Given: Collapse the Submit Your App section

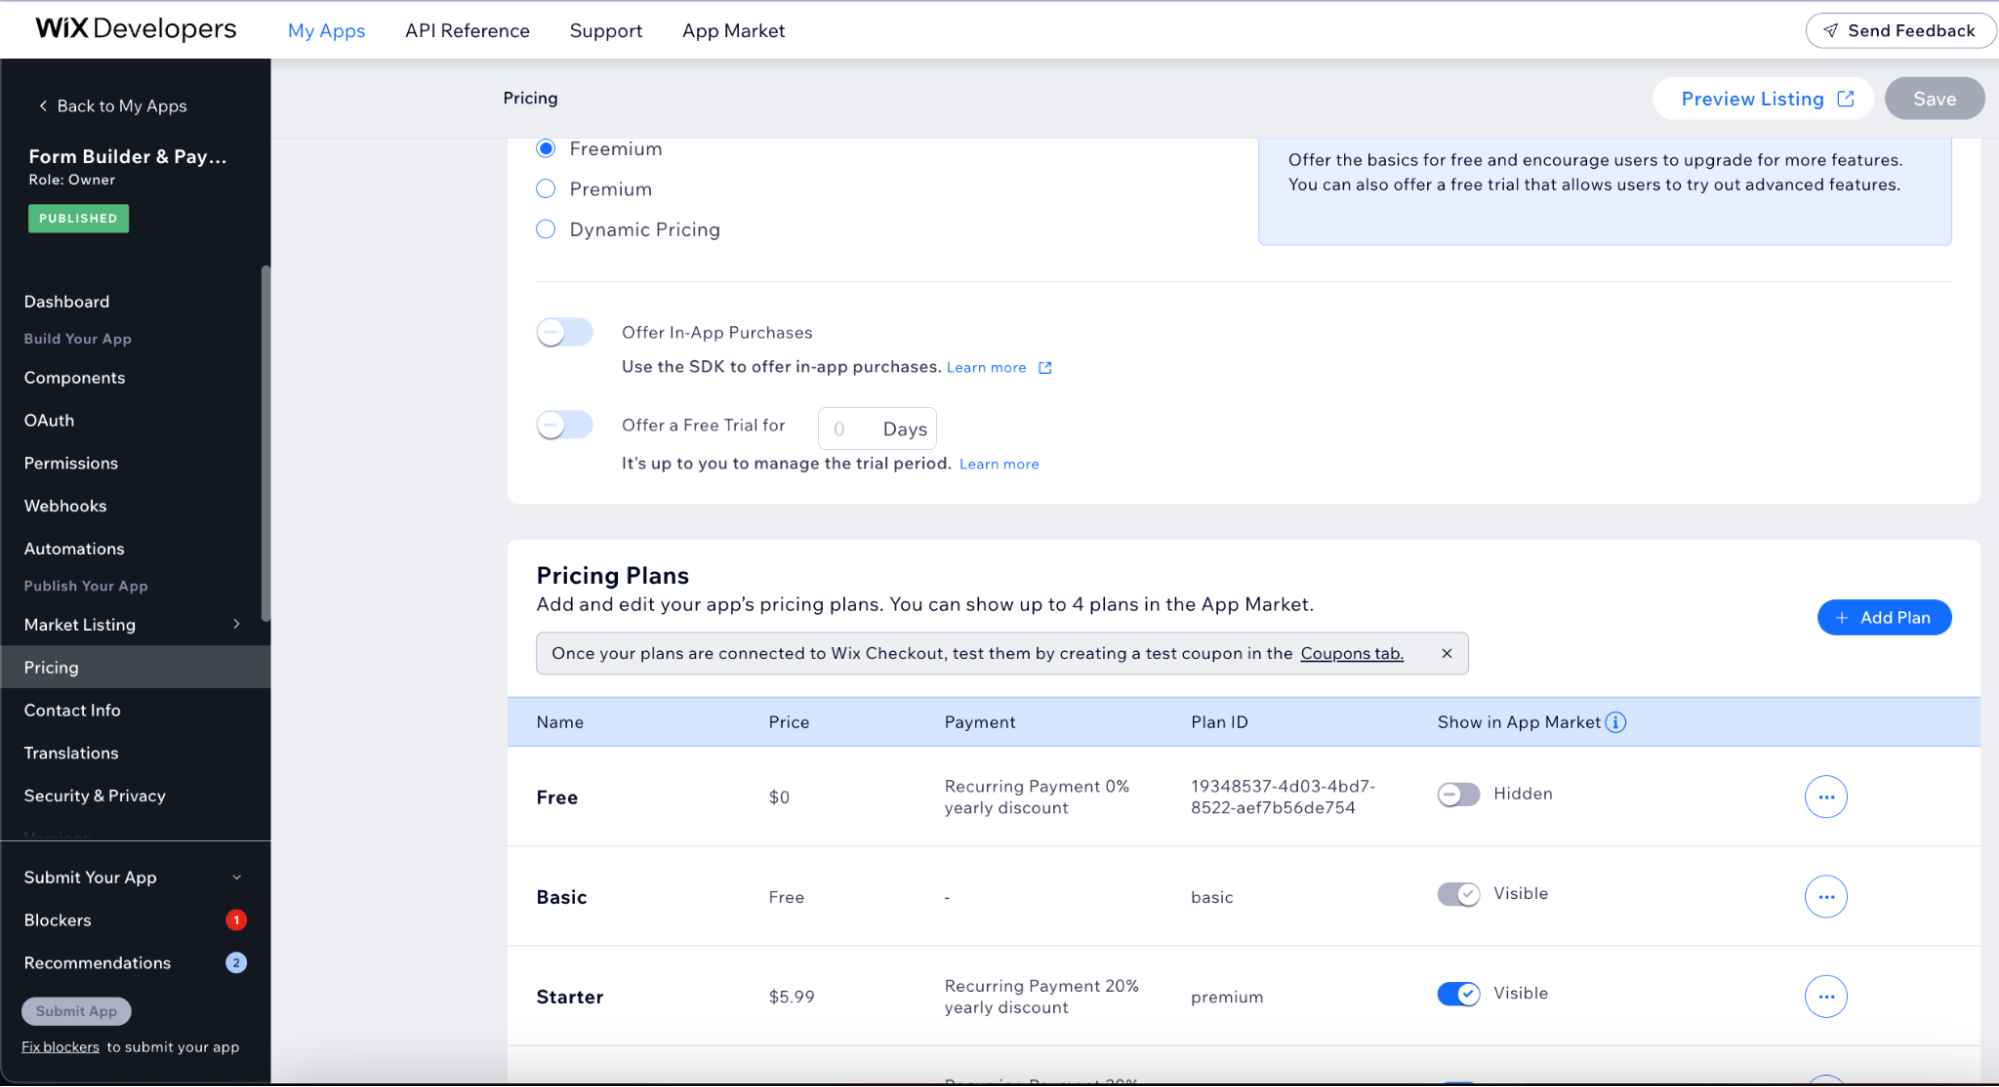Looking at the screenshot, I should 236,877.
